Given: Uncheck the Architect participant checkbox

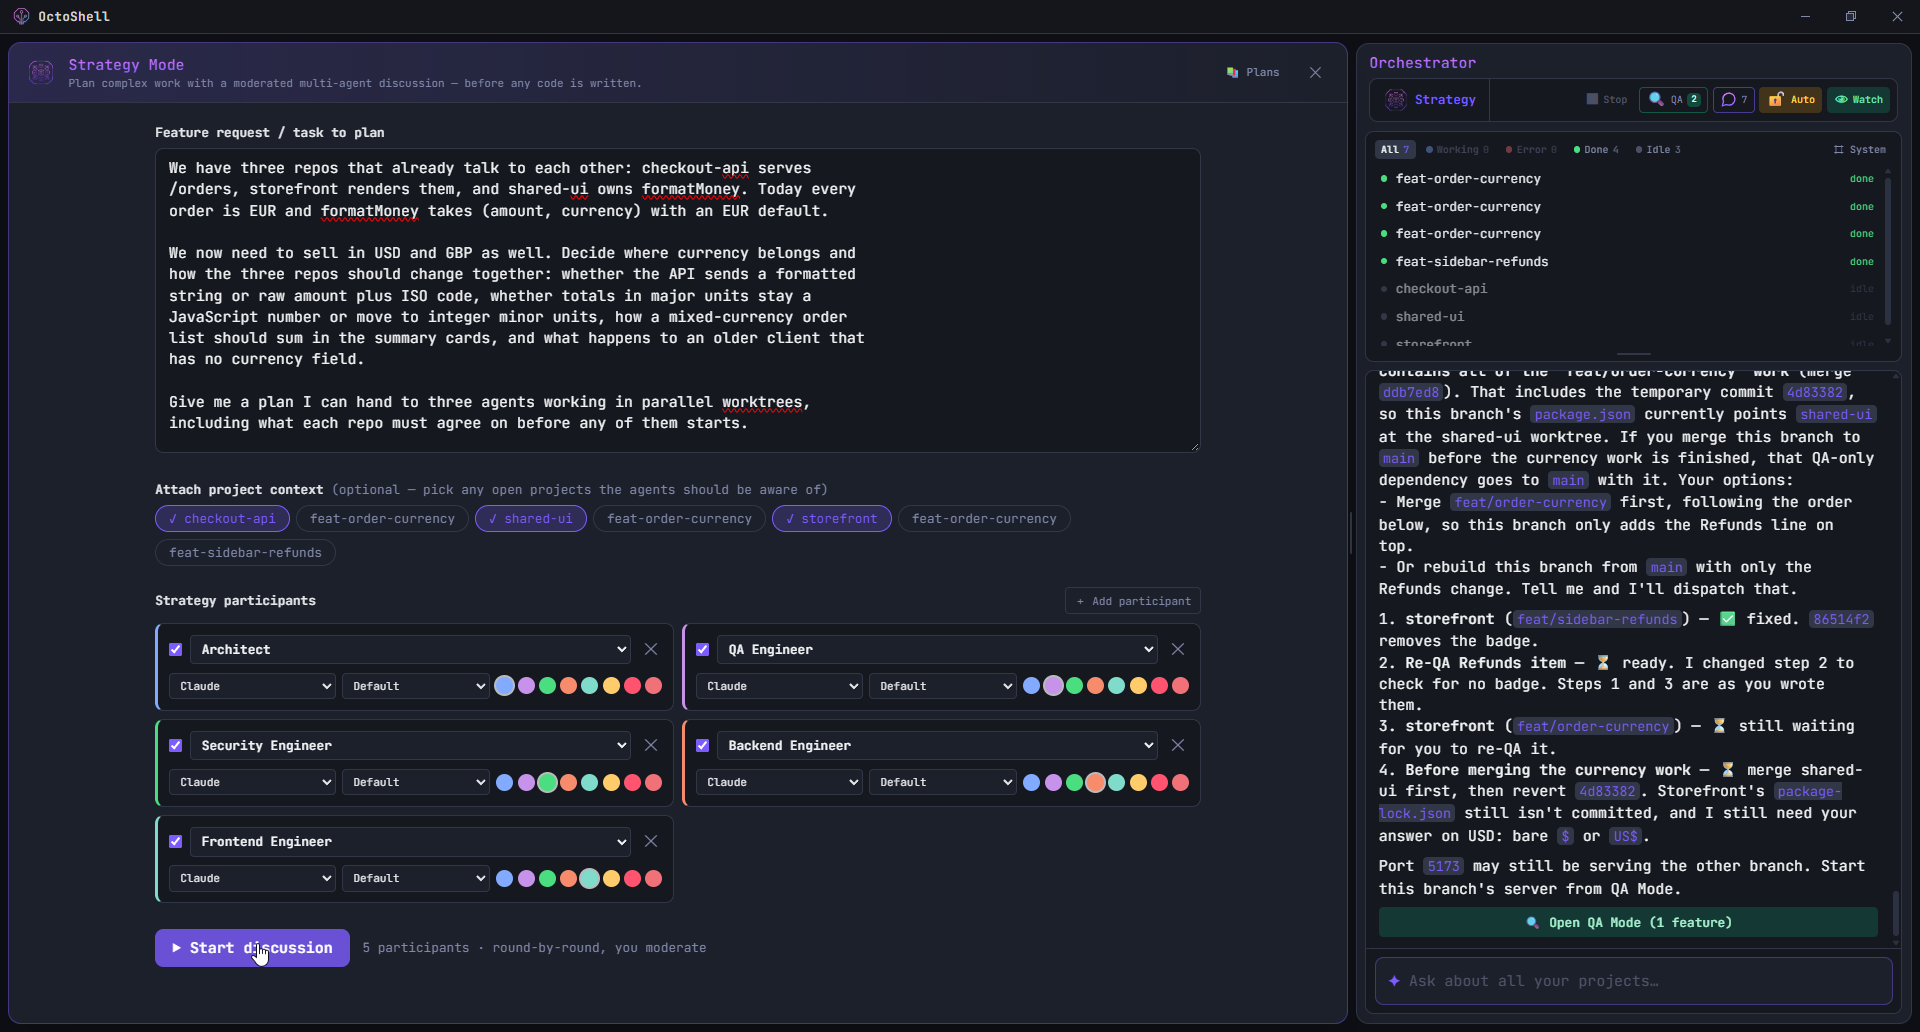Looking at the screenshot, I should point(176,649).
